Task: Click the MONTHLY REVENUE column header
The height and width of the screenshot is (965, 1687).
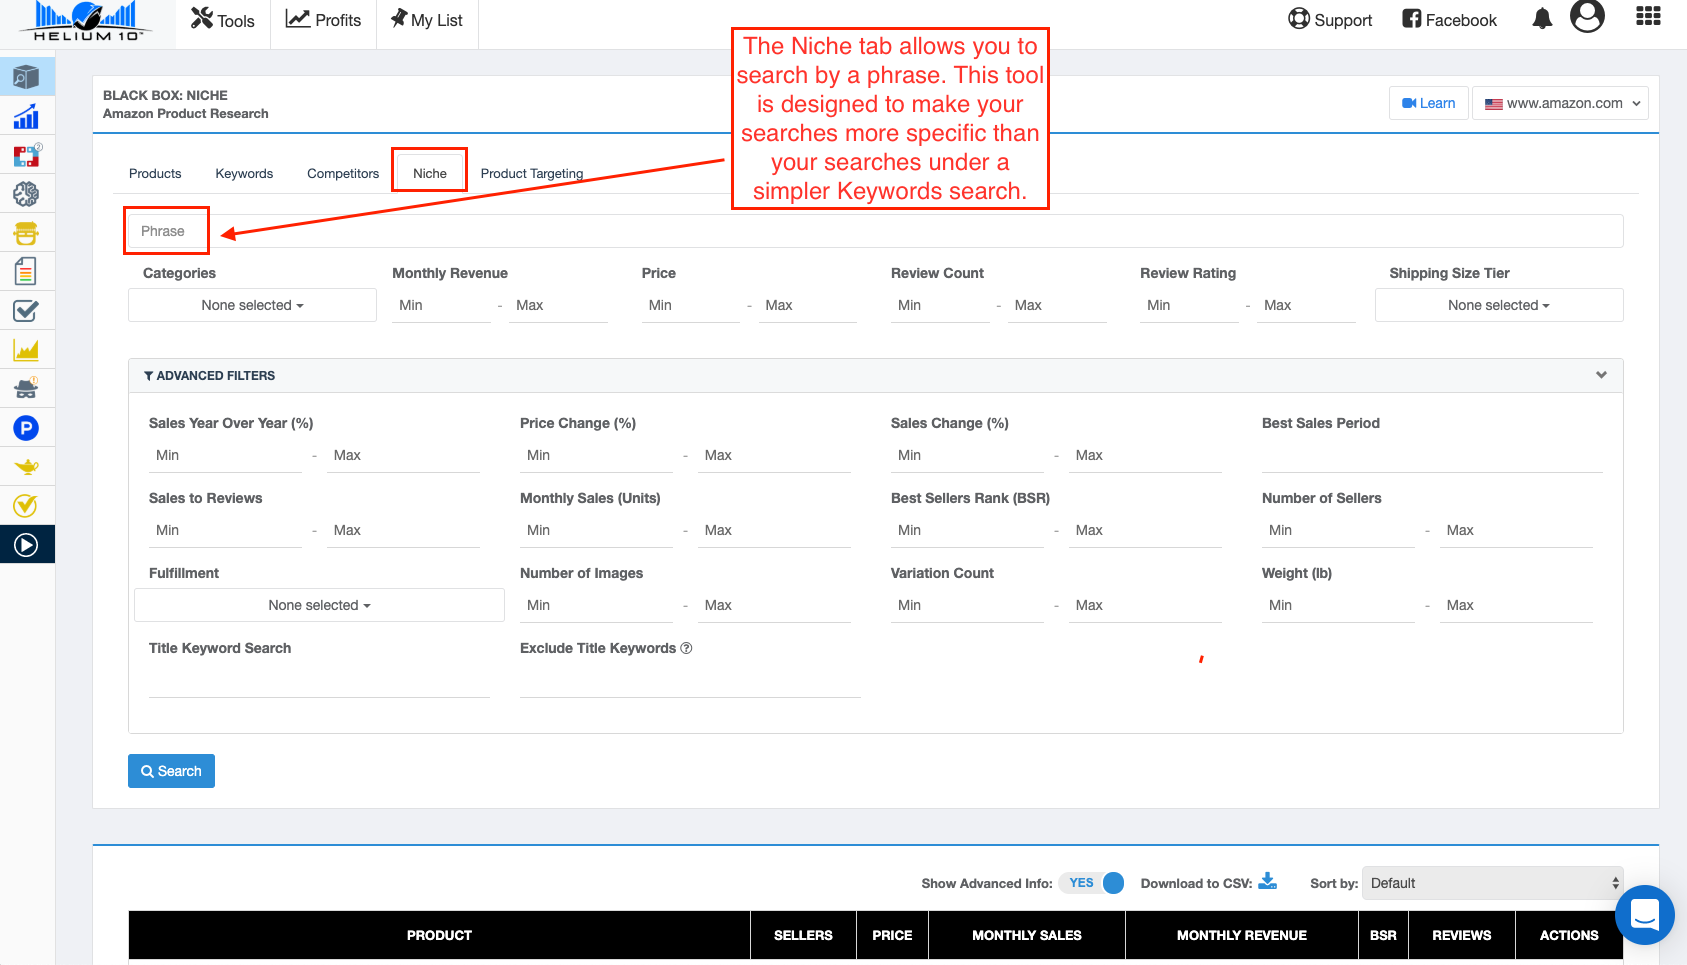Action: coord(1242,935)
